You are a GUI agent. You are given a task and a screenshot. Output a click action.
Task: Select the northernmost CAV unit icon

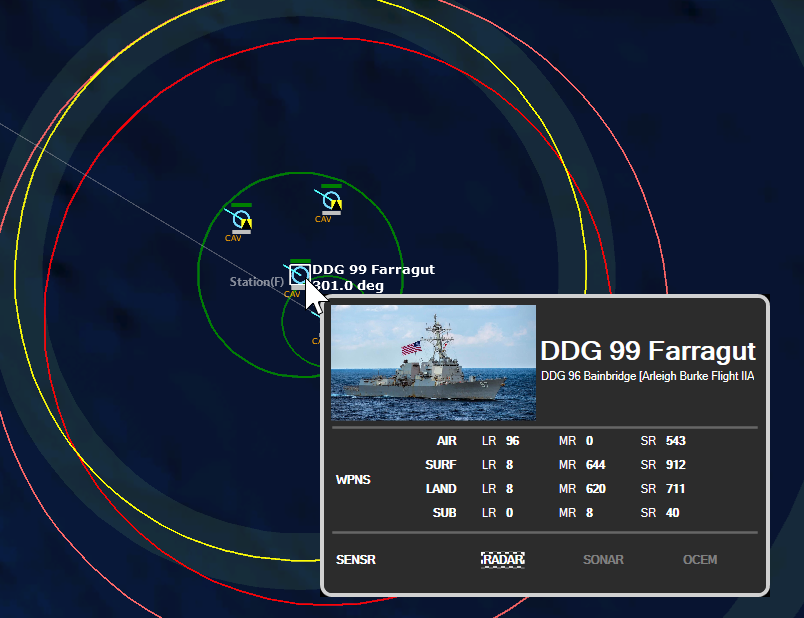point(331,200)
